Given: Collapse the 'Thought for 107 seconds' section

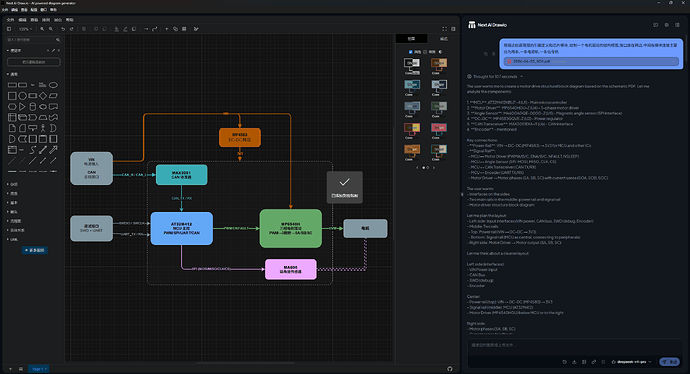Looking at the screenshot, I should pos(495,77).
